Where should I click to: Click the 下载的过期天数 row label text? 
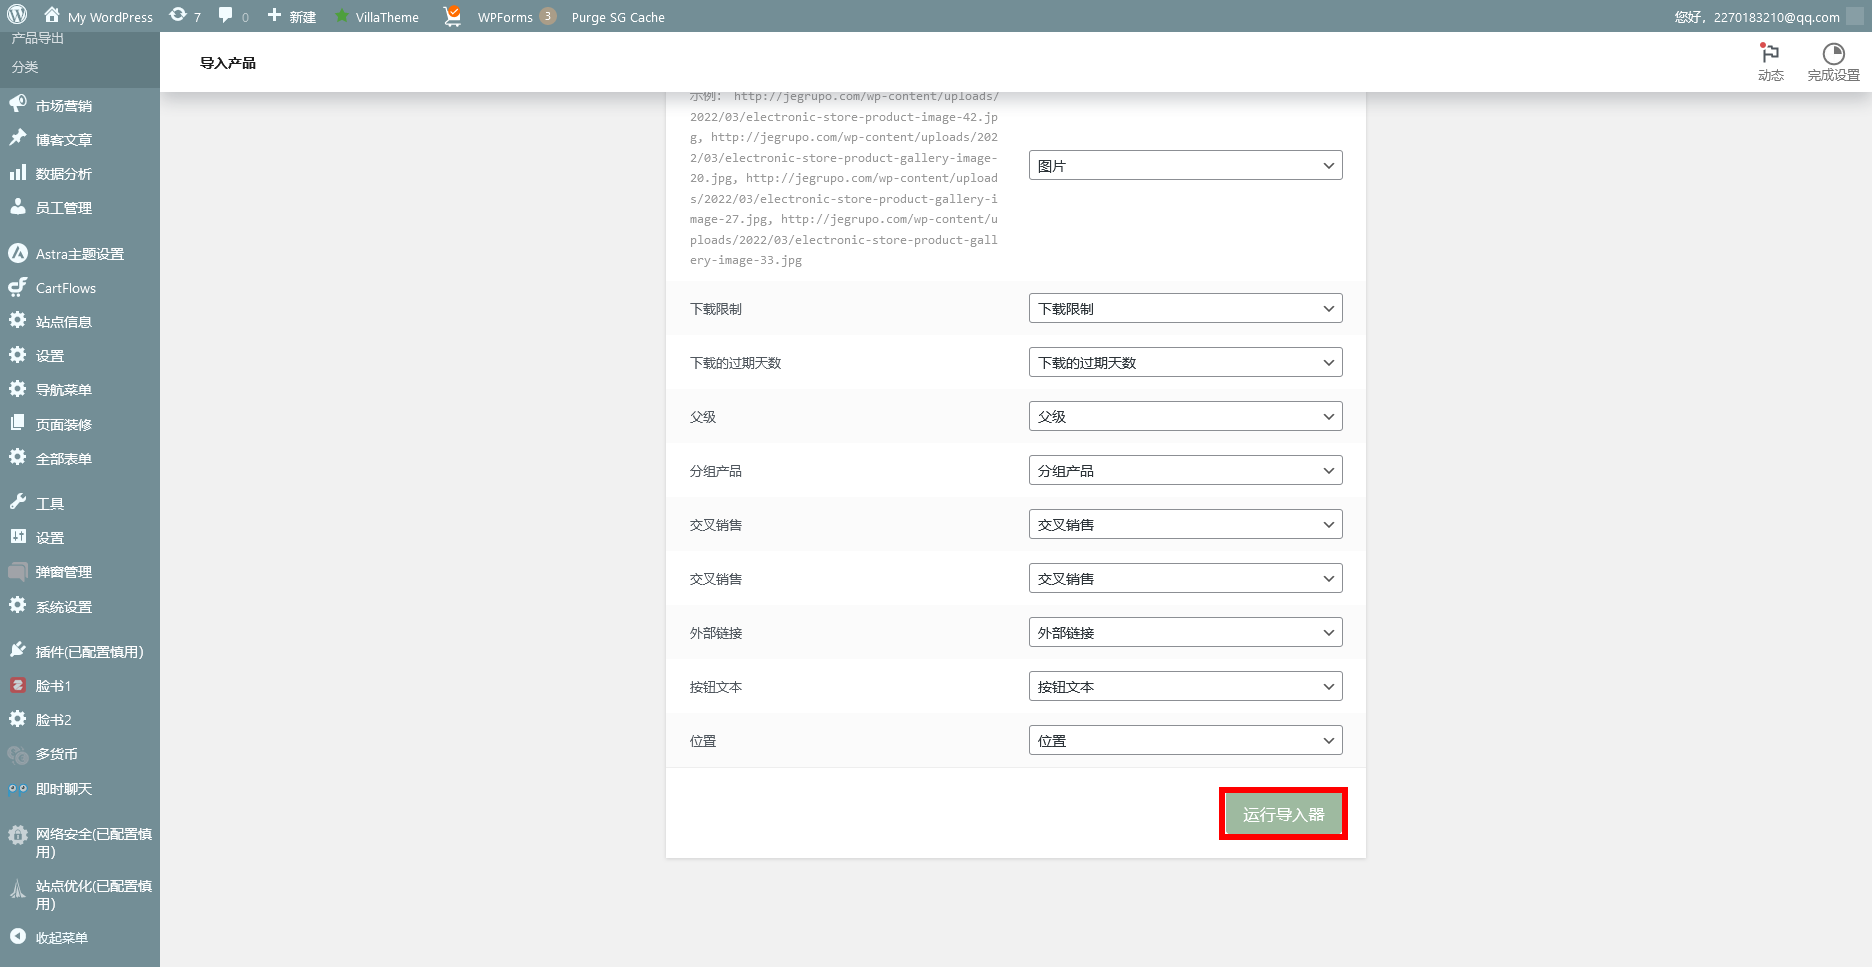click(735, 363)
